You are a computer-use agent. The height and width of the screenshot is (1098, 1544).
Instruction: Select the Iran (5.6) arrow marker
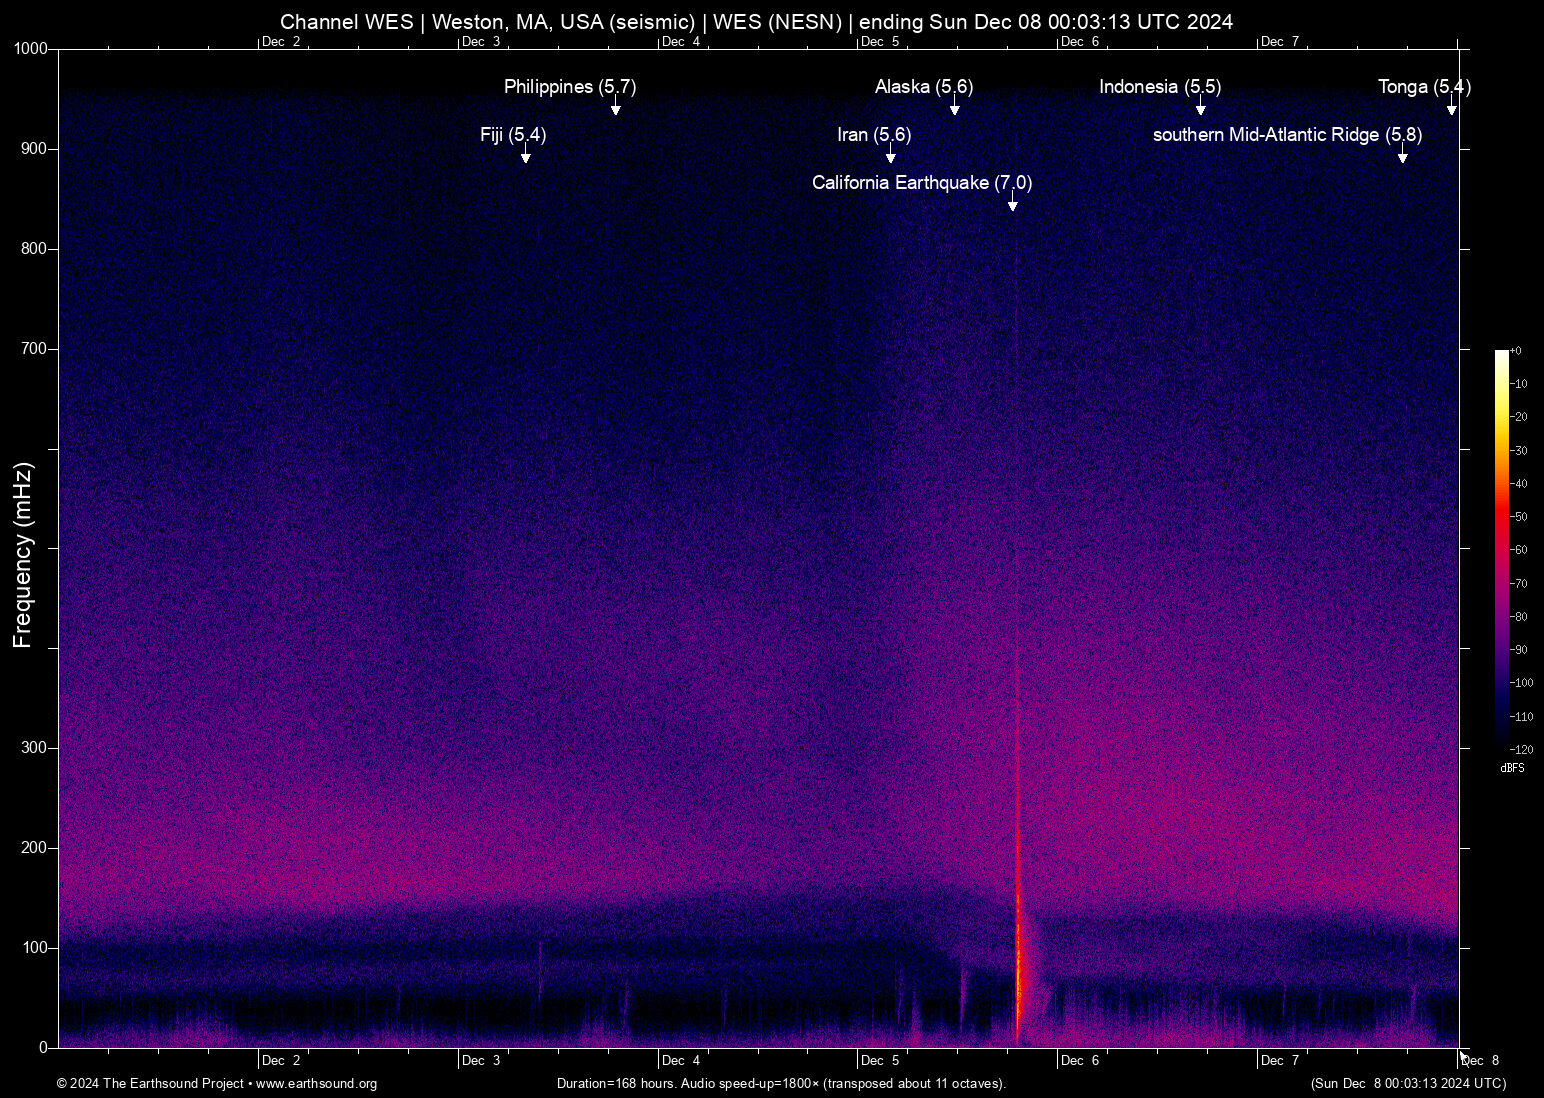[x=891, y=153]
